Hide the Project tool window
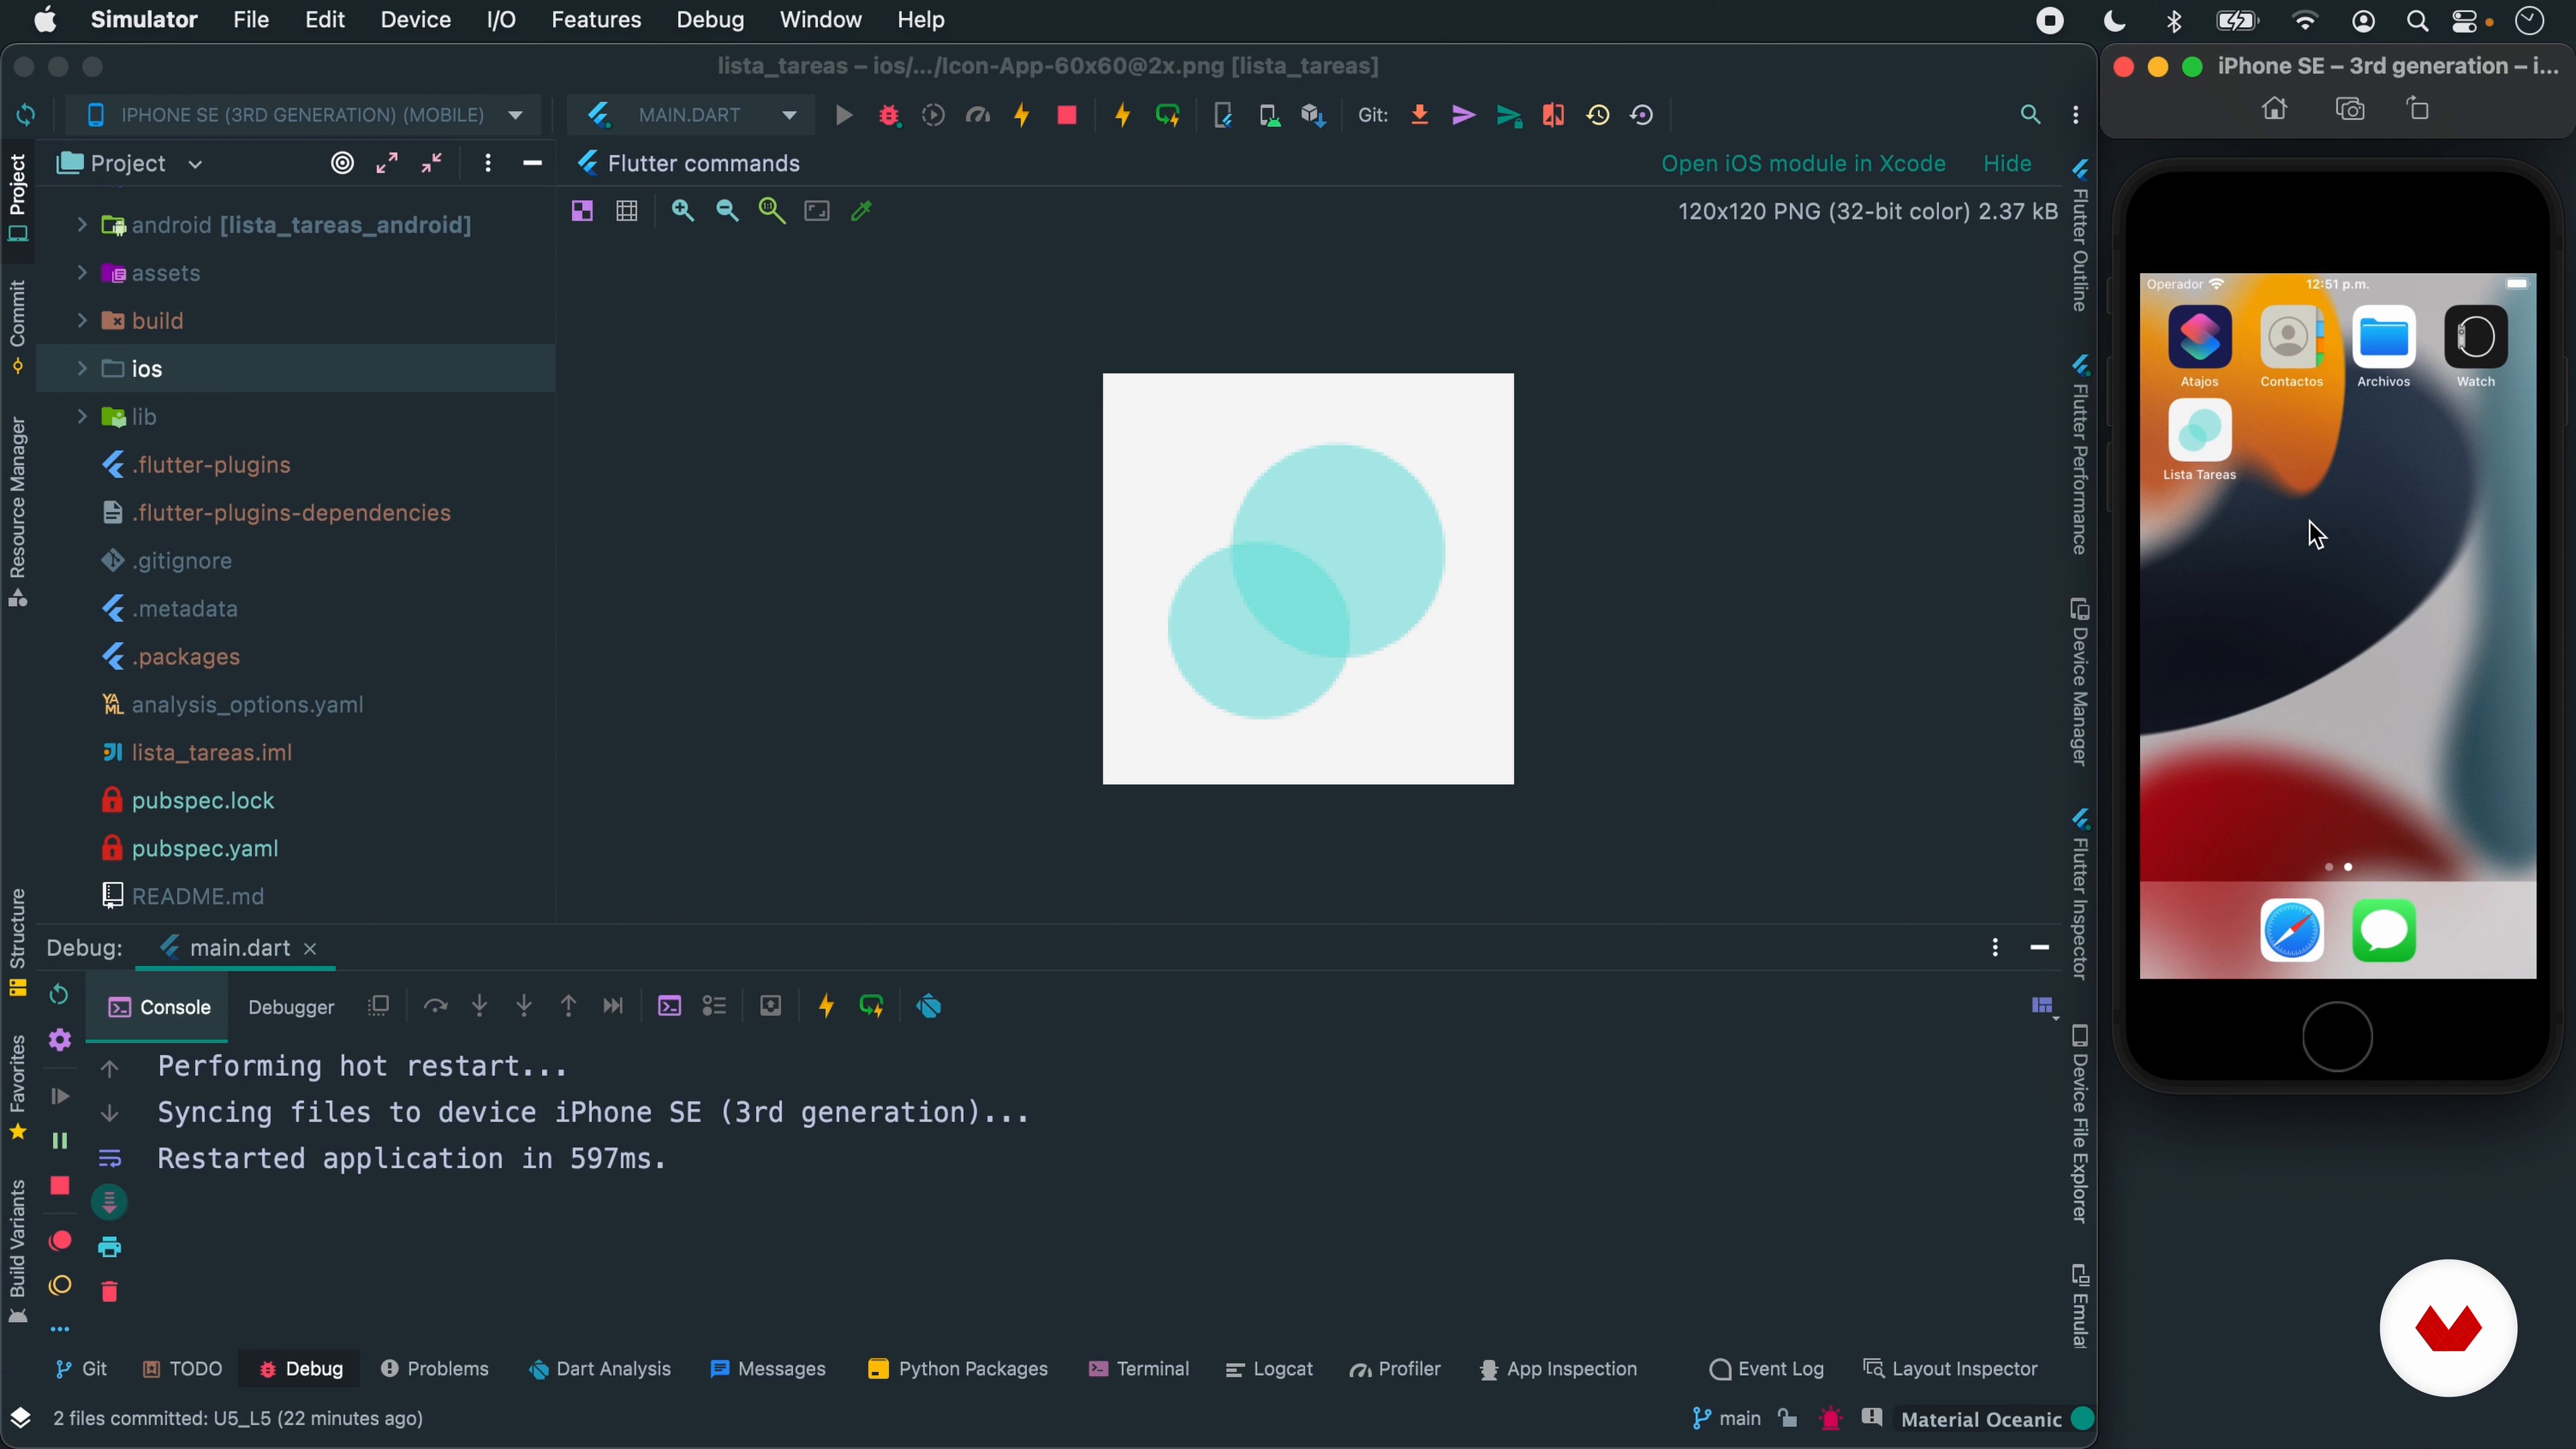 click(533, 163)
